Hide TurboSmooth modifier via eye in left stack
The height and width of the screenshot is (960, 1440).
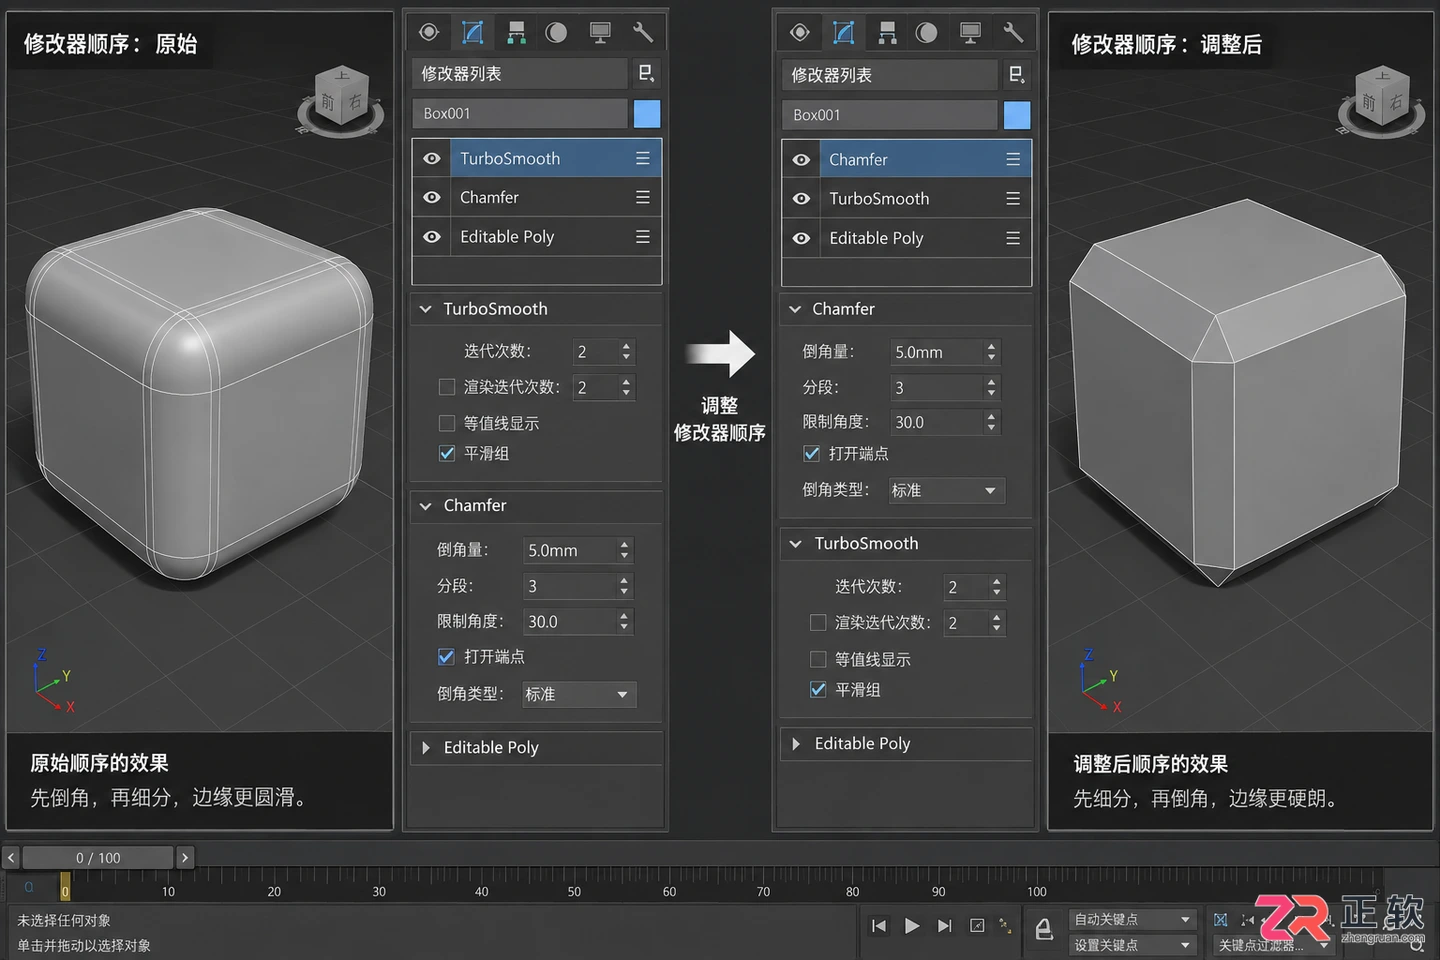[432, 158]
